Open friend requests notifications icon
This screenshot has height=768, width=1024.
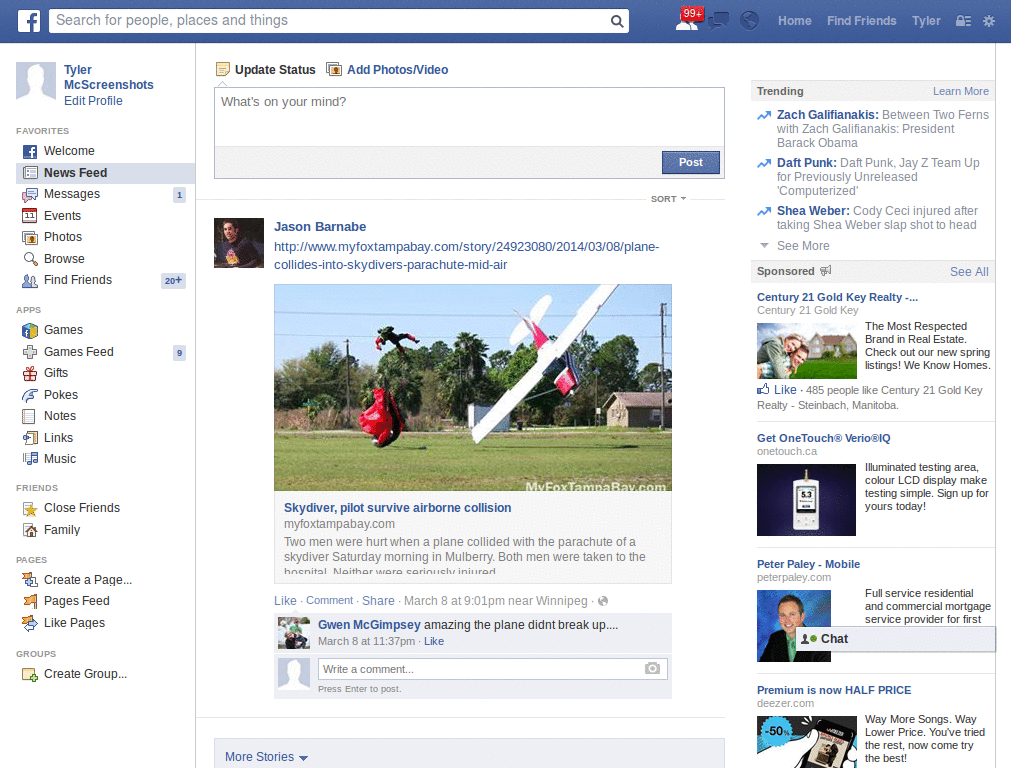[687, 21]
